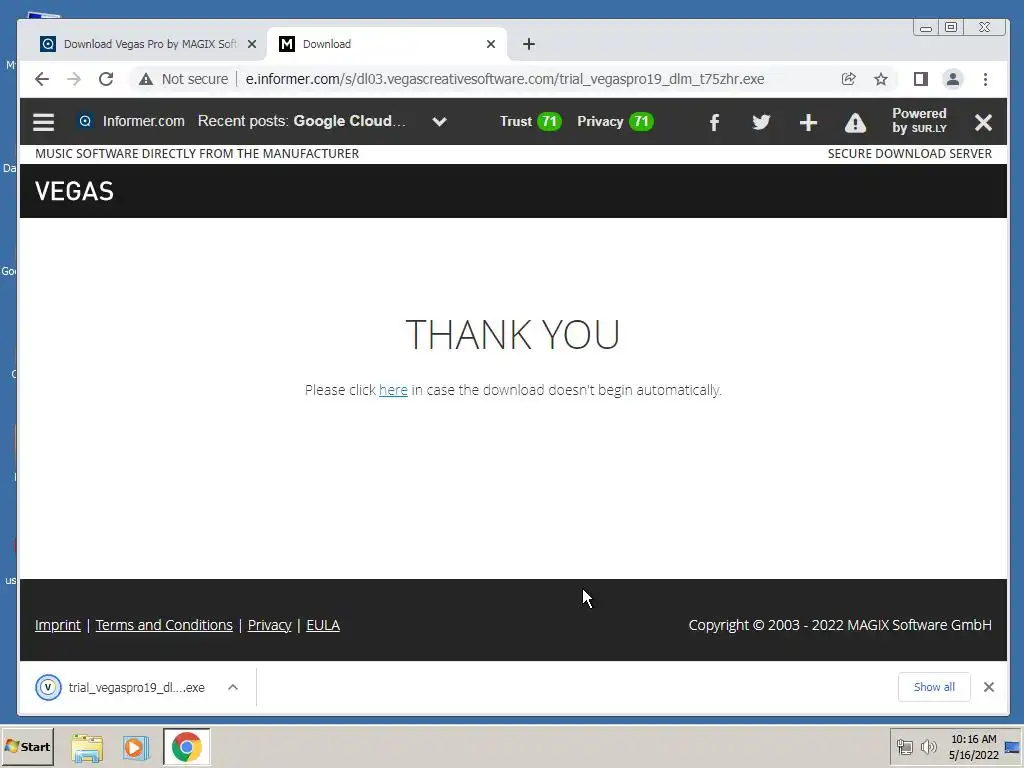Open the Imprint link
Screen dimensions: 1024x768
click(57, 625)
